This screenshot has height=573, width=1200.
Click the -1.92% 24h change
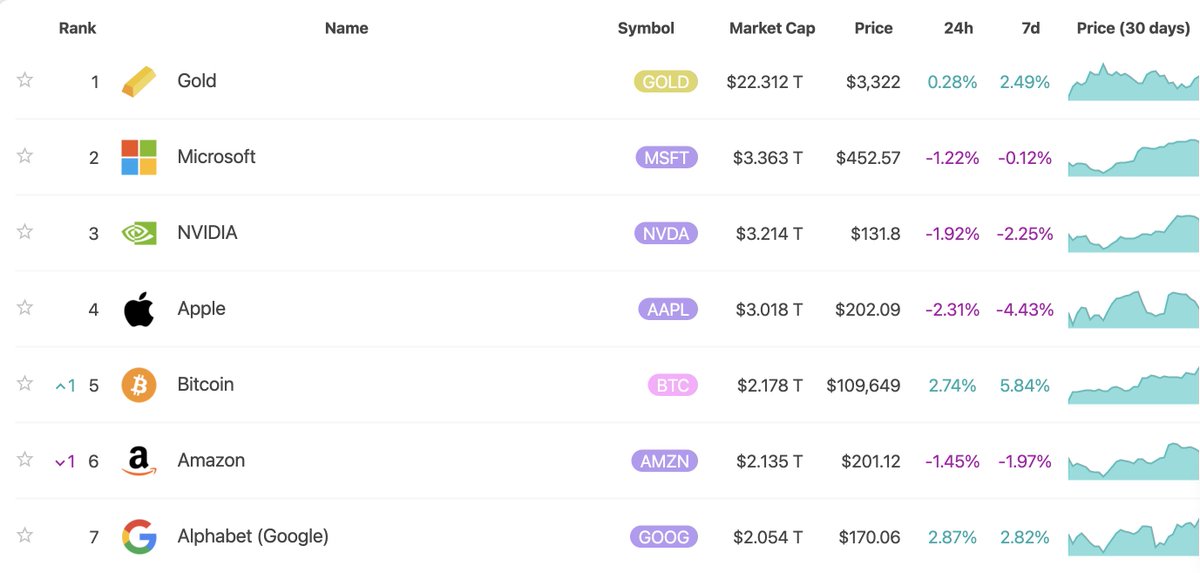point(952,234)
